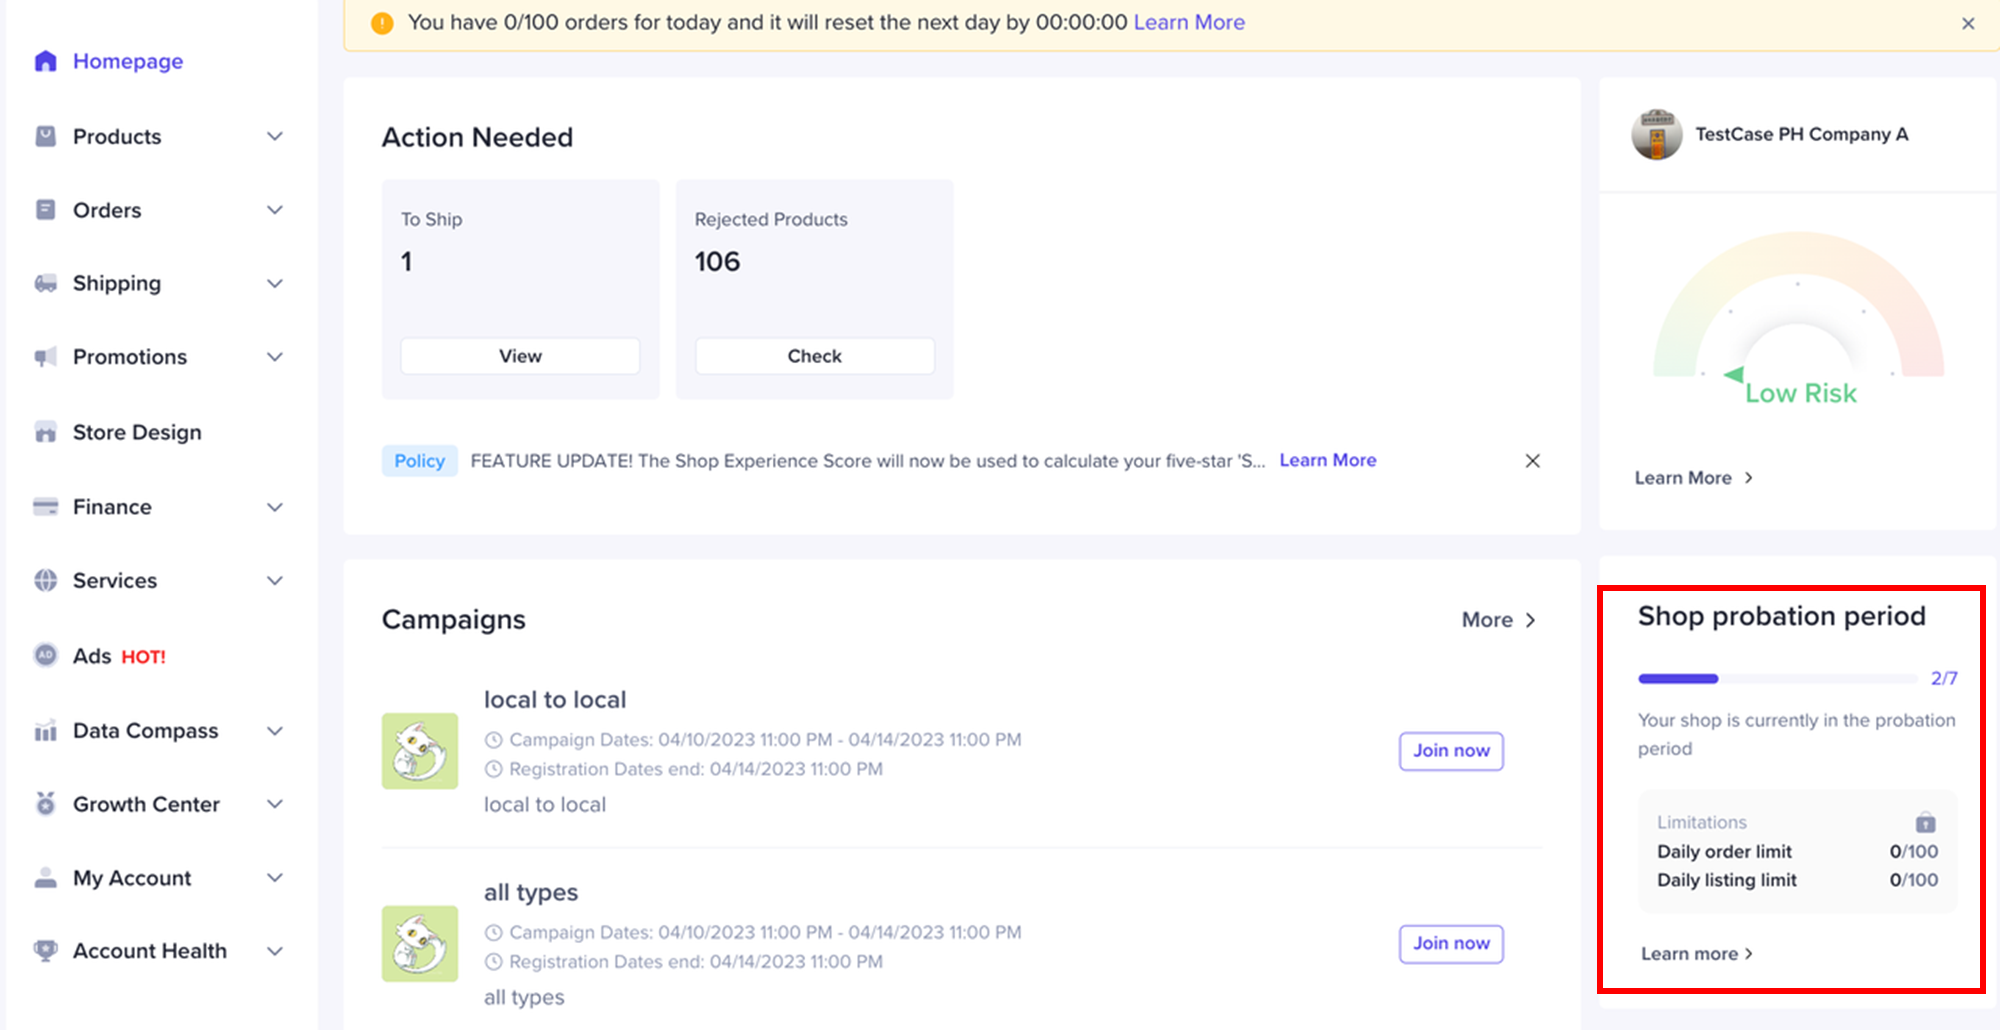Select the Account Health trophy icon
Screen dimensions: 2000x1030
click(45, 950)
